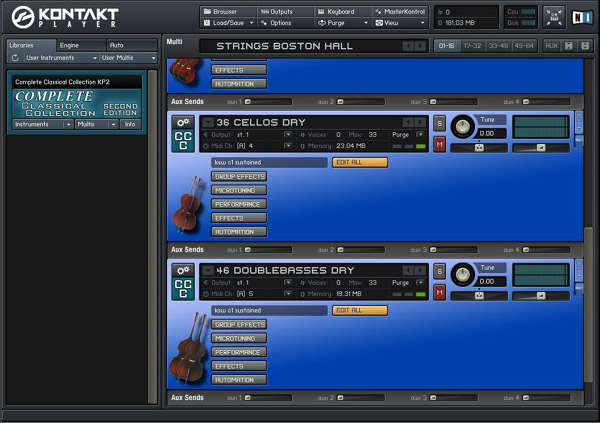Minimize the 46 Doublebasses Dry instrument view
This screenshot has width=600, height=423.
pyautogui.click(x=579, y=275)
